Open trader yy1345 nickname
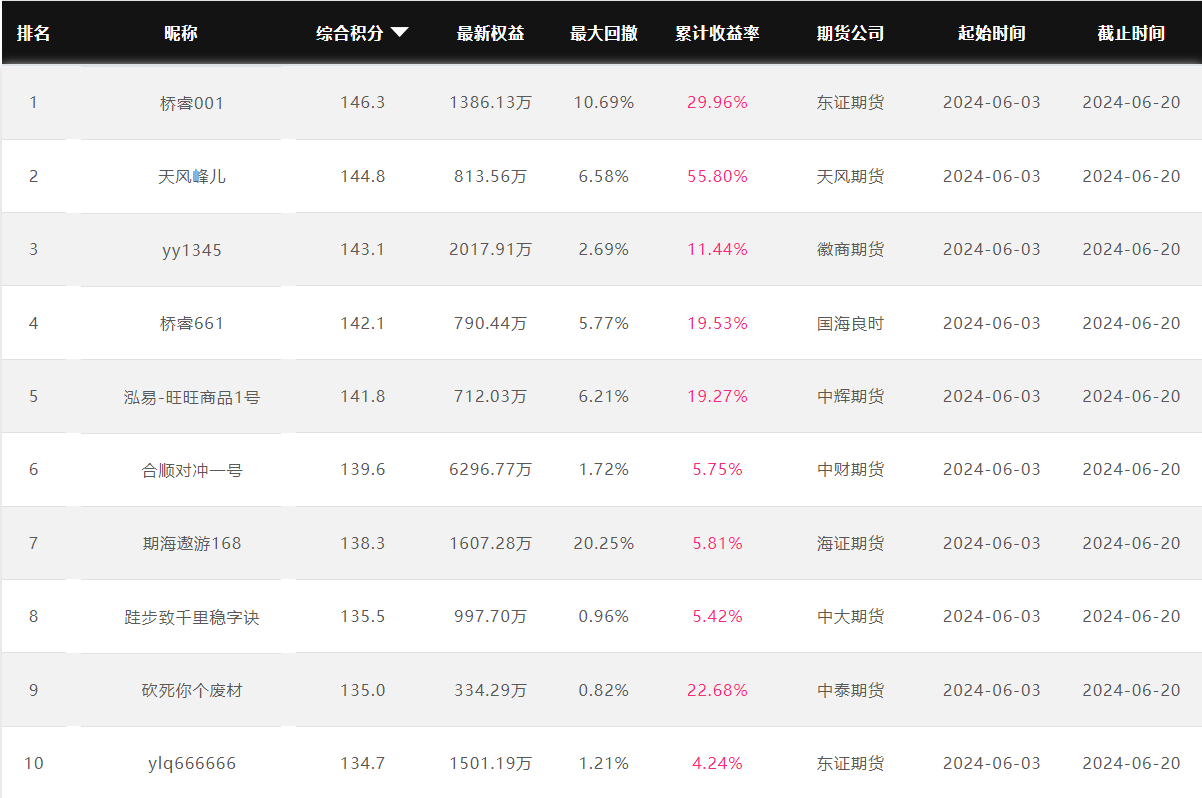This screenshot has width=1202, height=798. point(192,250)
